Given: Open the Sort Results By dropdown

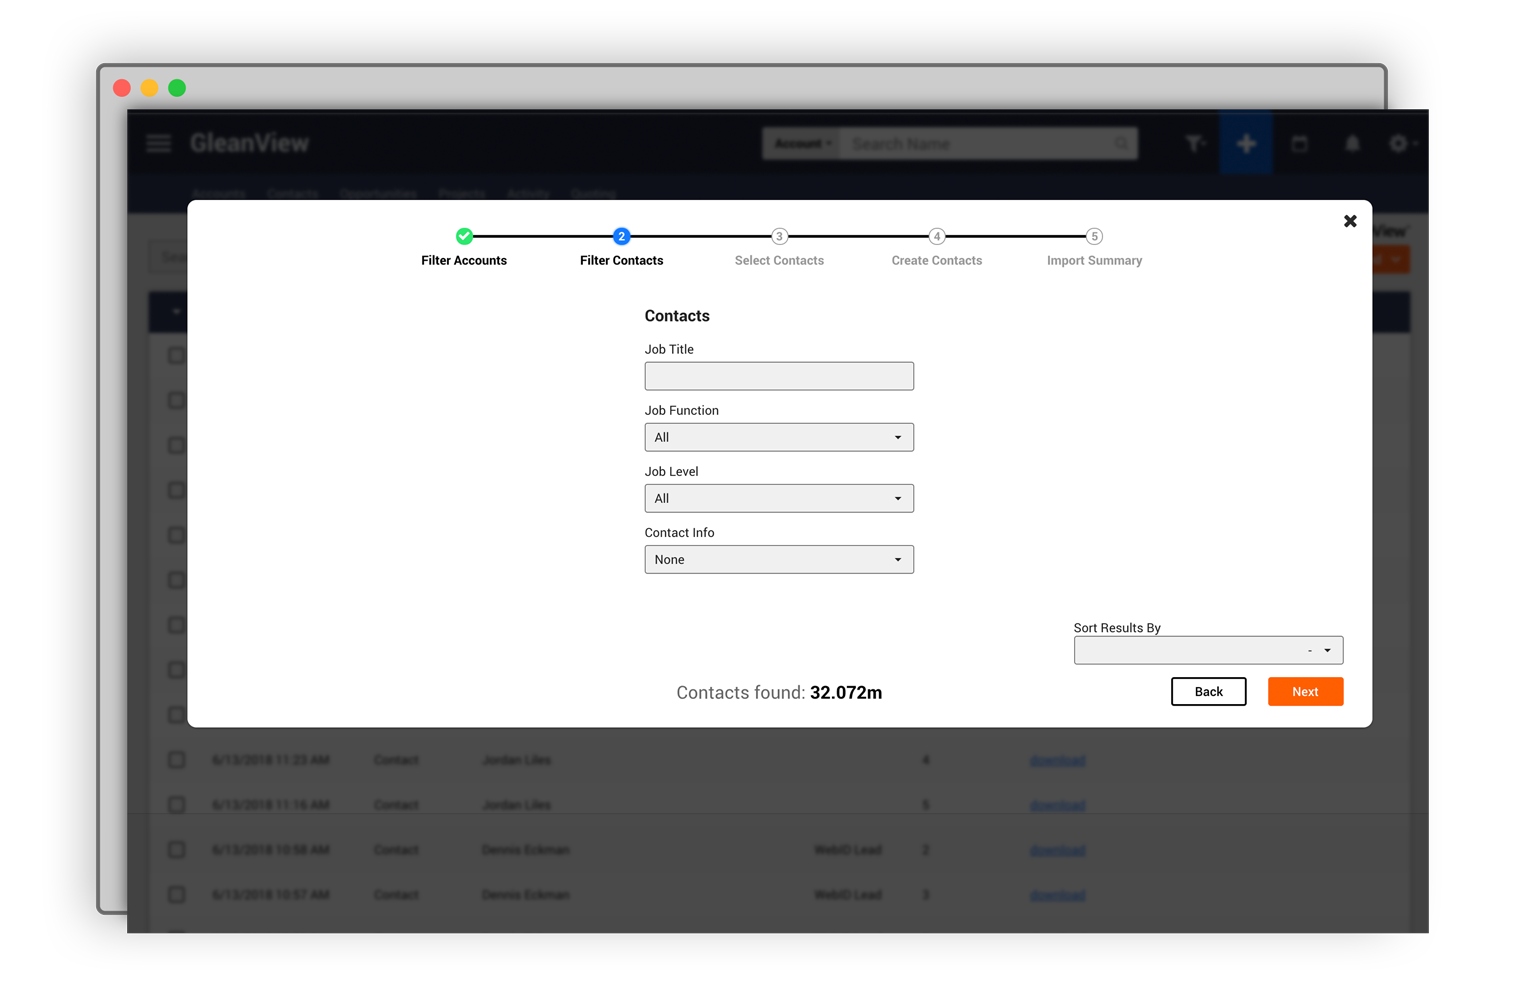Looking at the screenshot, I should click(1208, 650).
